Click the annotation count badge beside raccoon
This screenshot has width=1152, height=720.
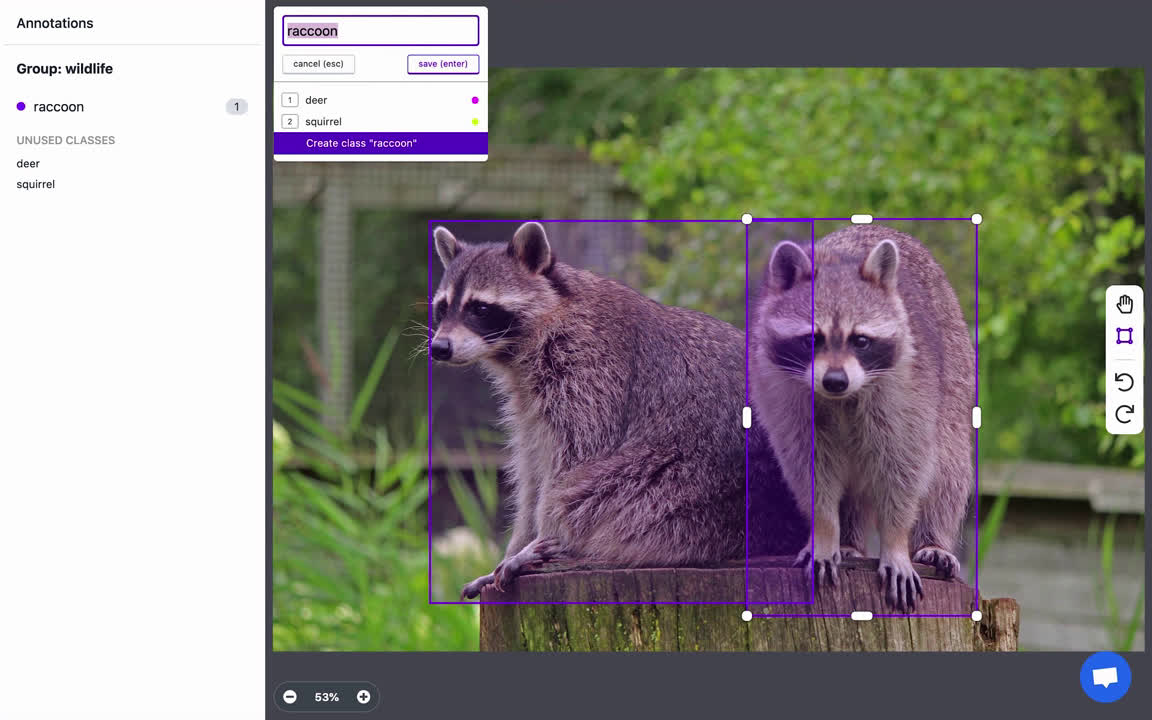pyautogui.click(x=237, y=106)
